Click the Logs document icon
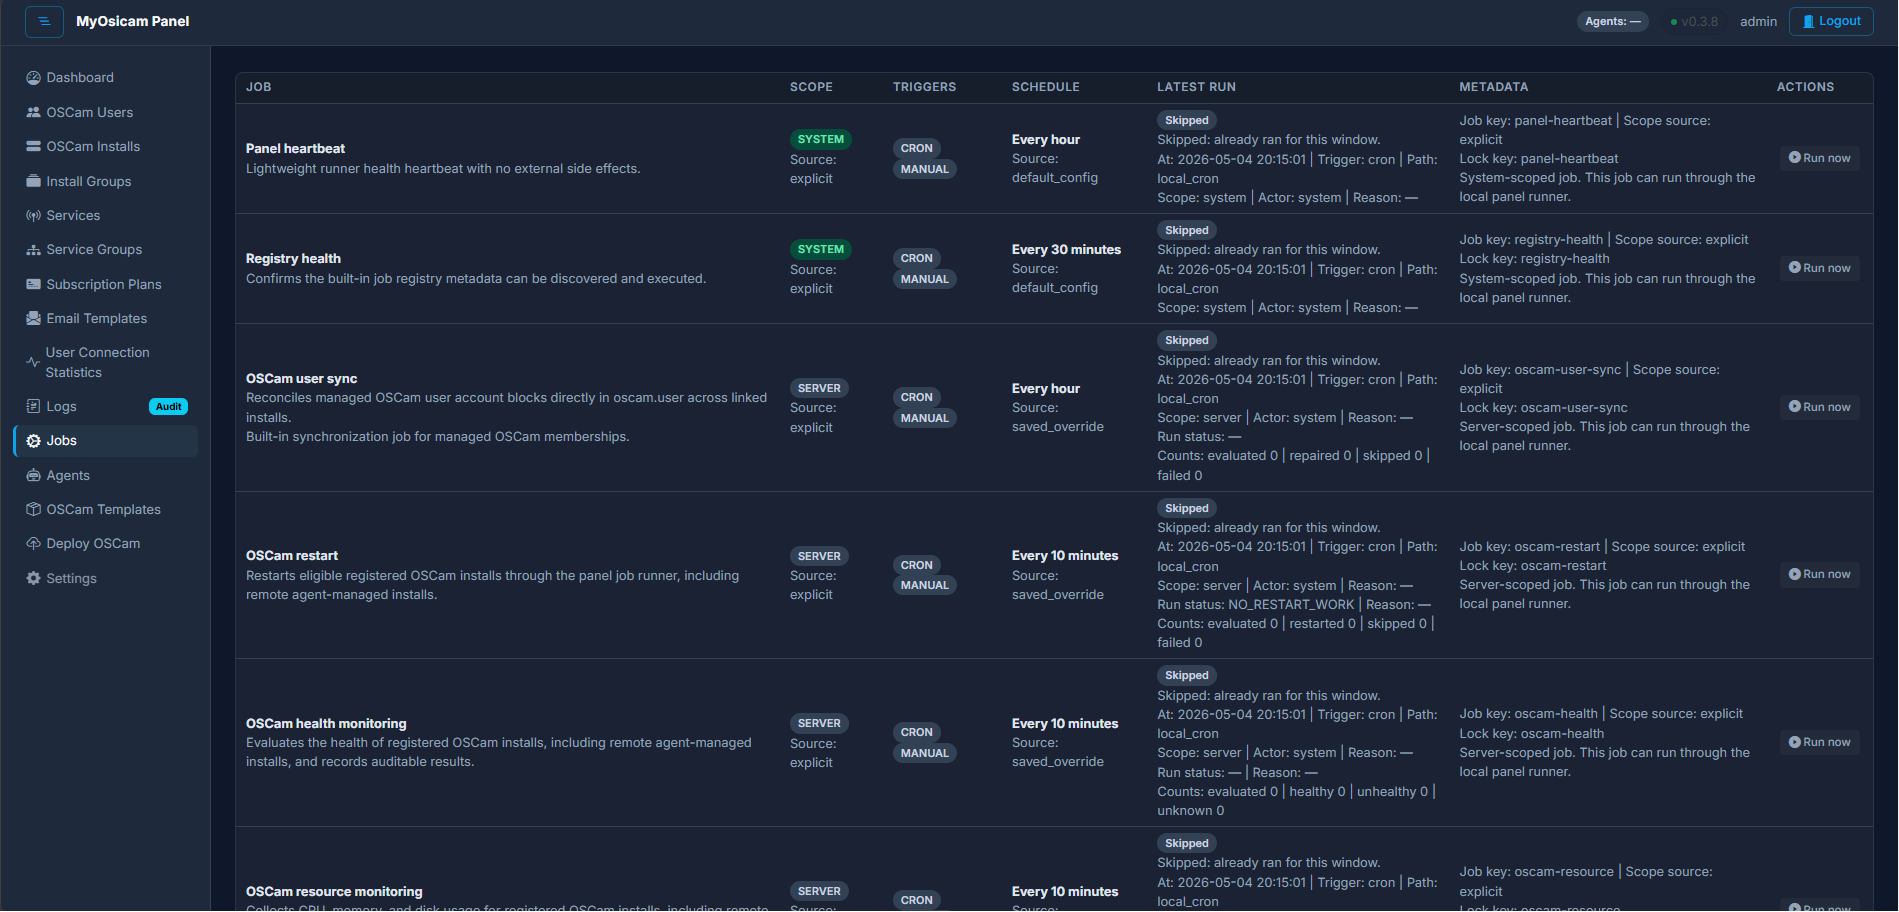Screen dimensions: 1899x912 tap(33, 406)
